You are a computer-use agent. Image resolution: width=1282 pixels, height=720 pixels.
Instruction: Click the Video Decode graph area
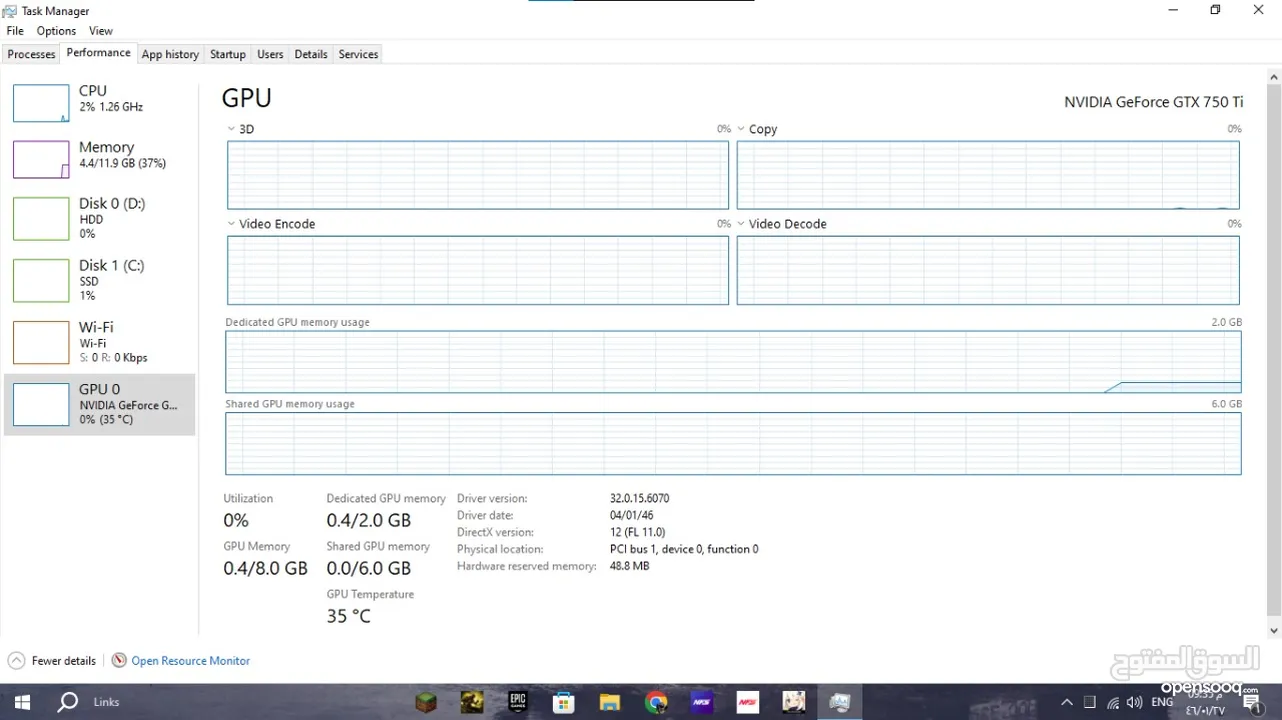coord(988,270)
